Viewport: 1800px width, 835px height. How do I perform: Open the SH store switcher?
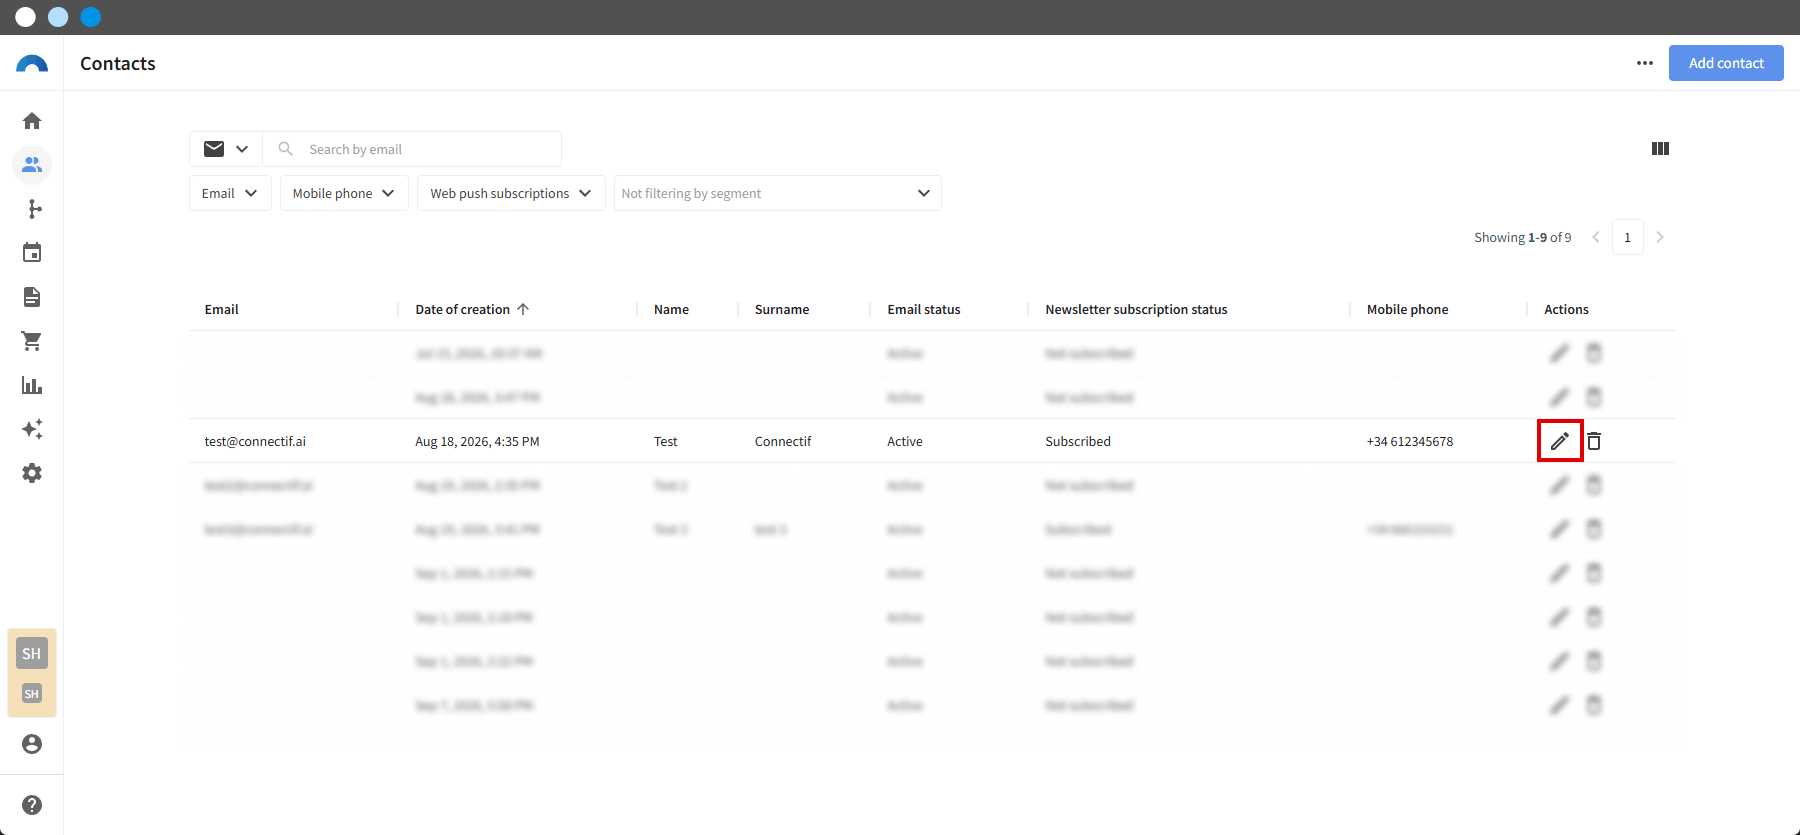32,673
